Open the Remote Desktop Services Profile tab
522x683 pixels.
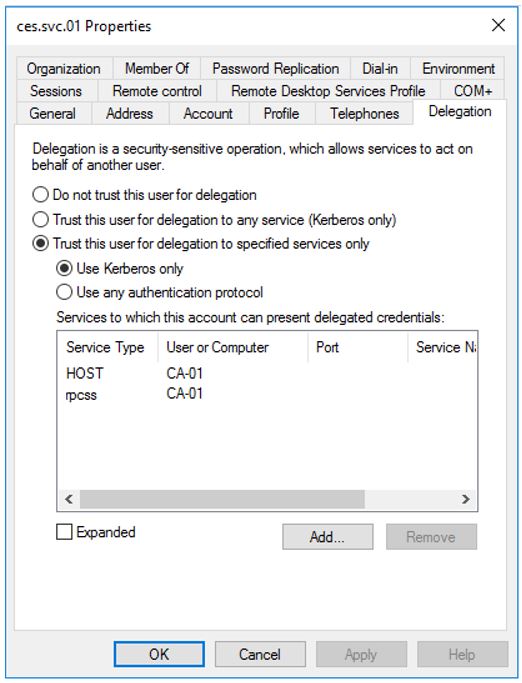tap(328, 91)
